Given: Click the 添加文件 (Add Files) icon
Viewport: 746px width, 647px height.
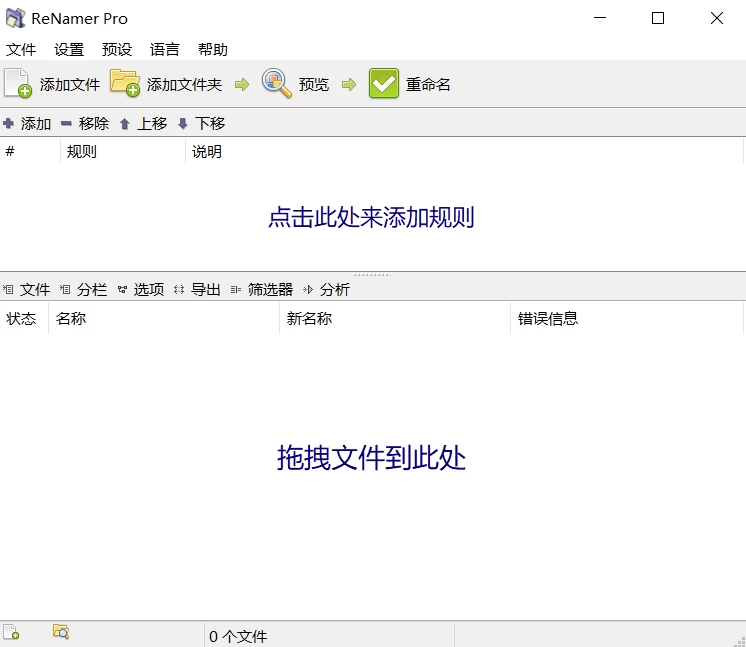Looking at the screenshot, I should [18, 84].
